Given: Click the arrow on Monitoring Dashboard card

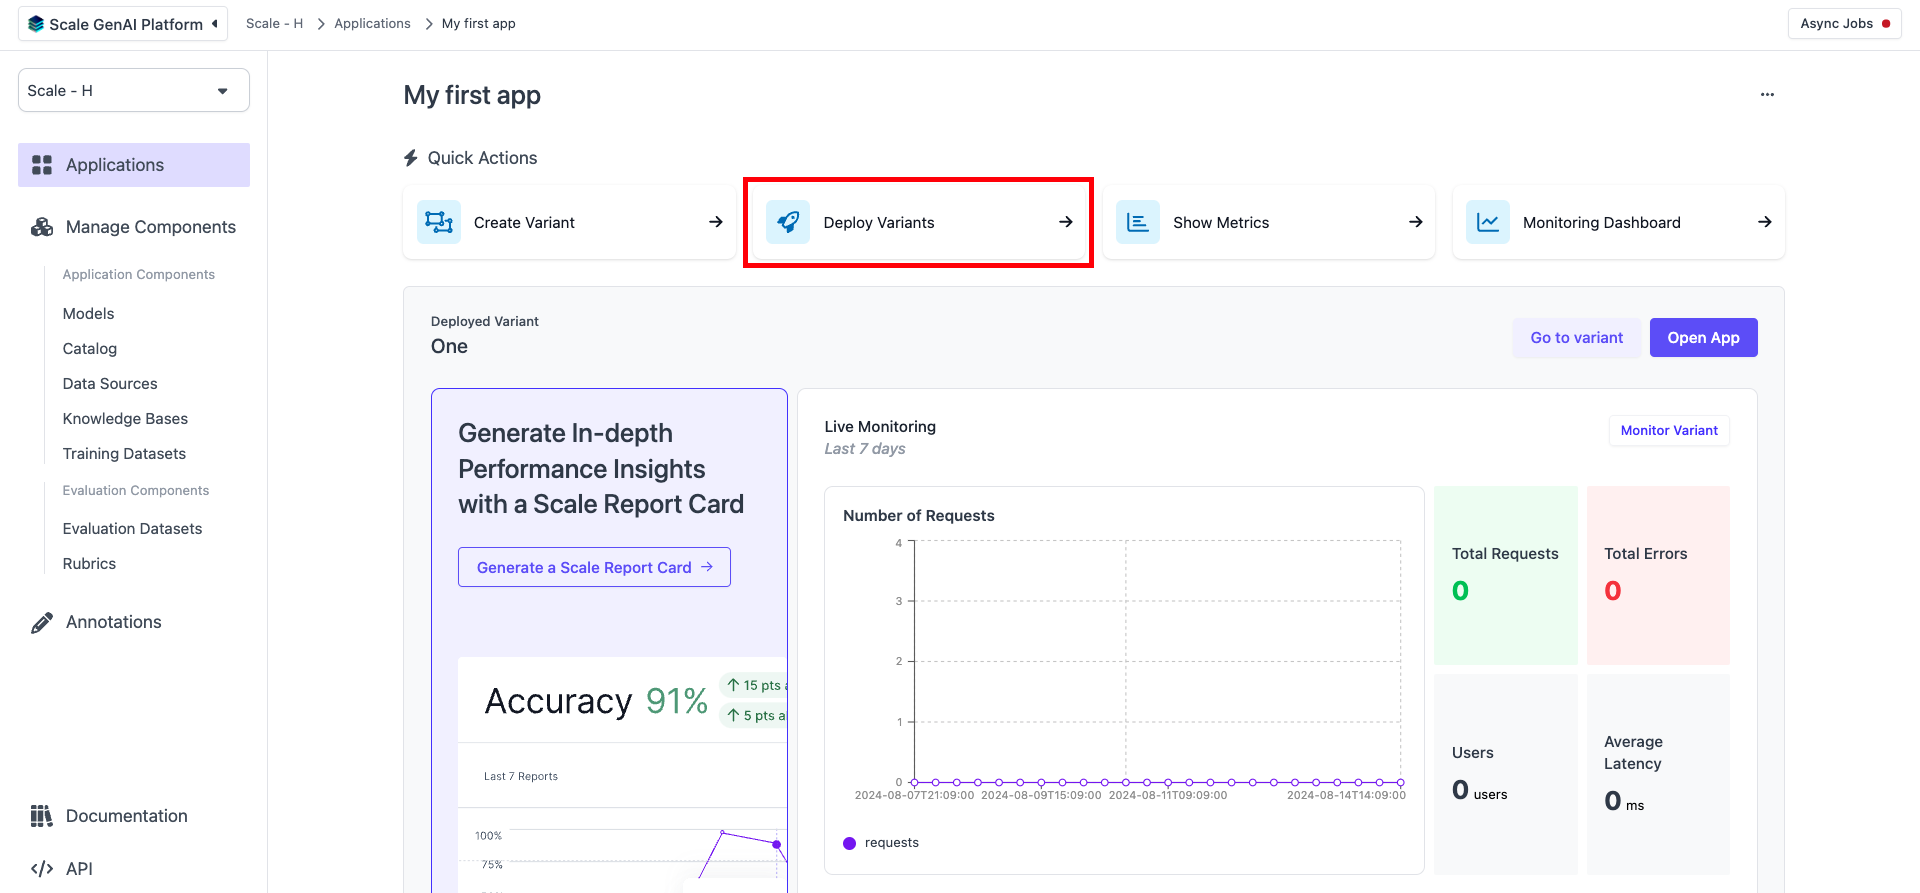Looking at the screenshot, I should click(x=1765, y=222).
